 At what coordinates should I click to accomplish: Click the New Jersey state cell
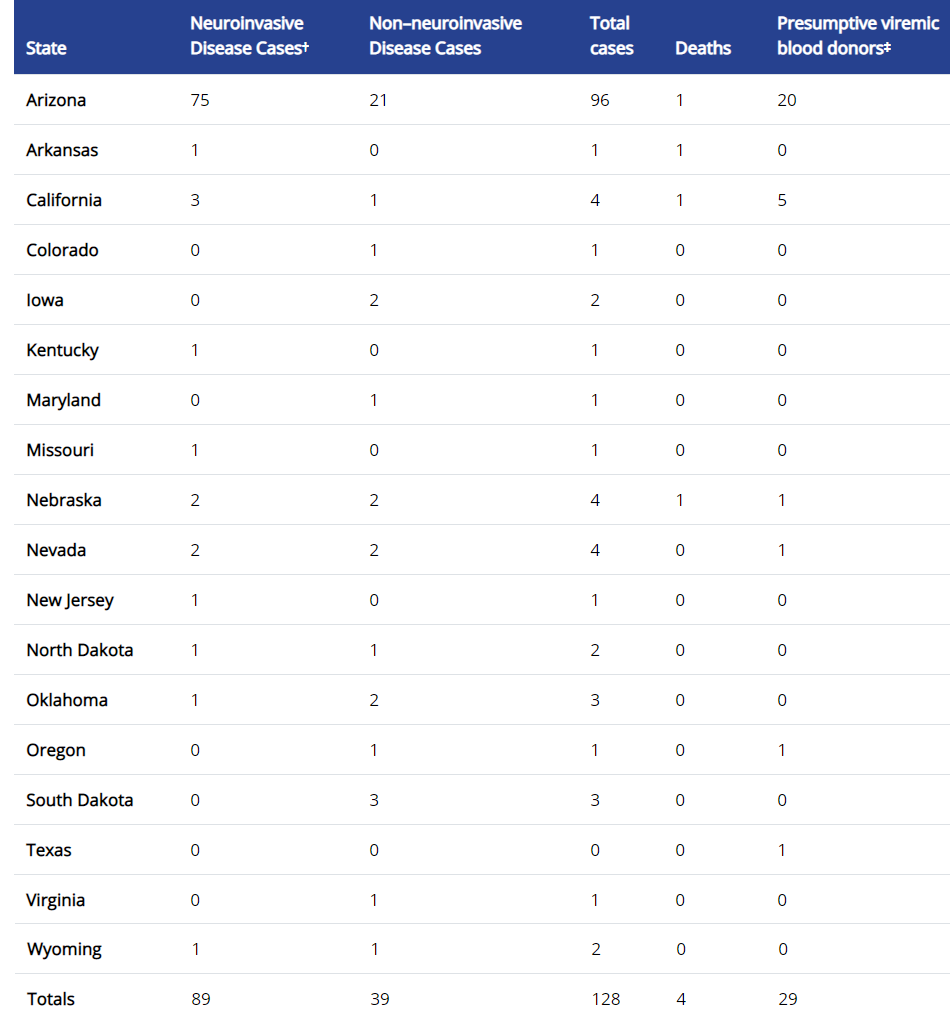tap(70, 600)
